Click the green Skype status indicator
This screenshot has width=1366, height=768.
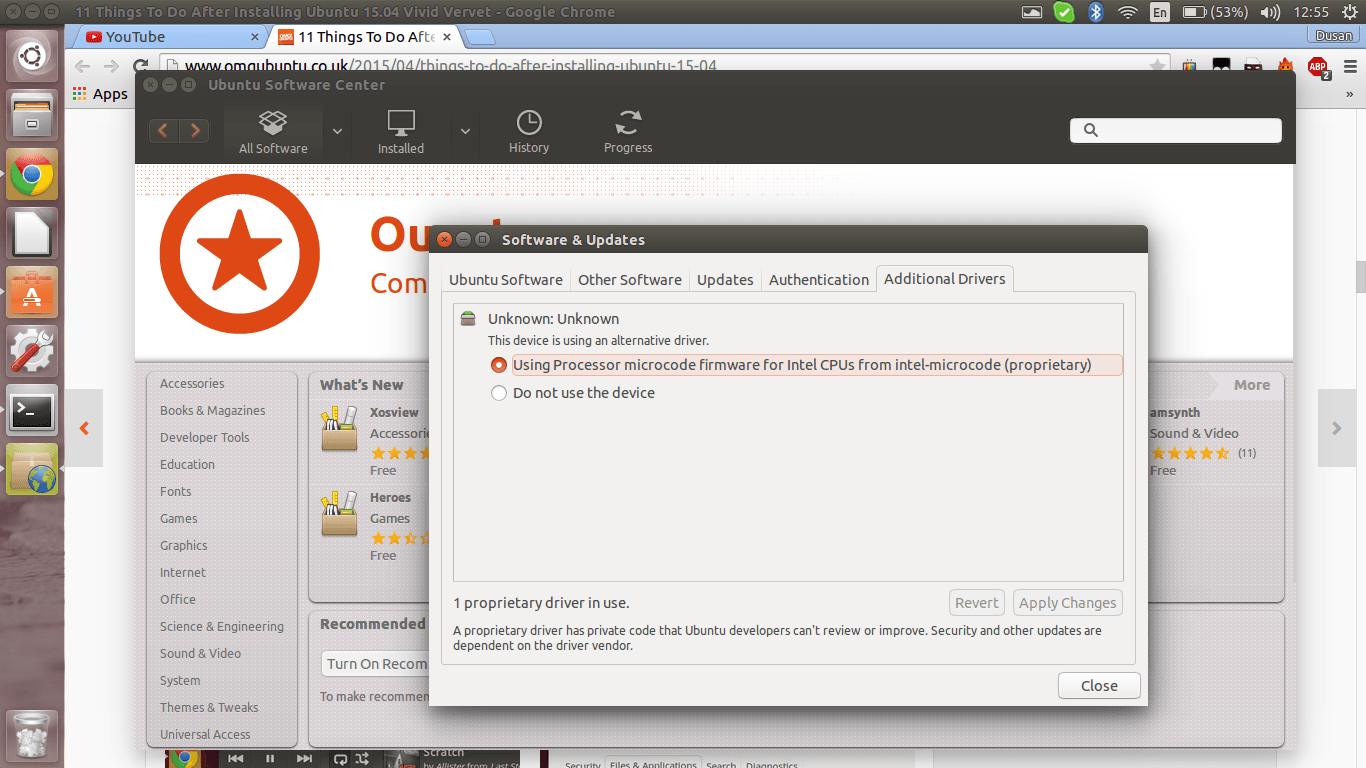pyautogui.click(x=1064, y=12)
